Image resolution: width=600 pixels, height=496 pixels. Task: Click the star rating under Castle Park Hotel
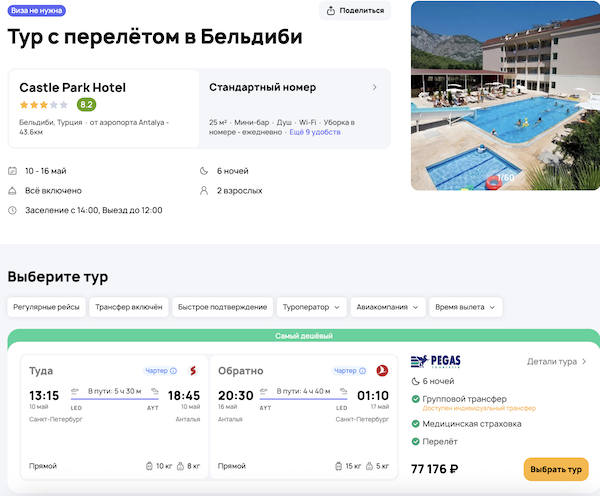tap(43, 104)
